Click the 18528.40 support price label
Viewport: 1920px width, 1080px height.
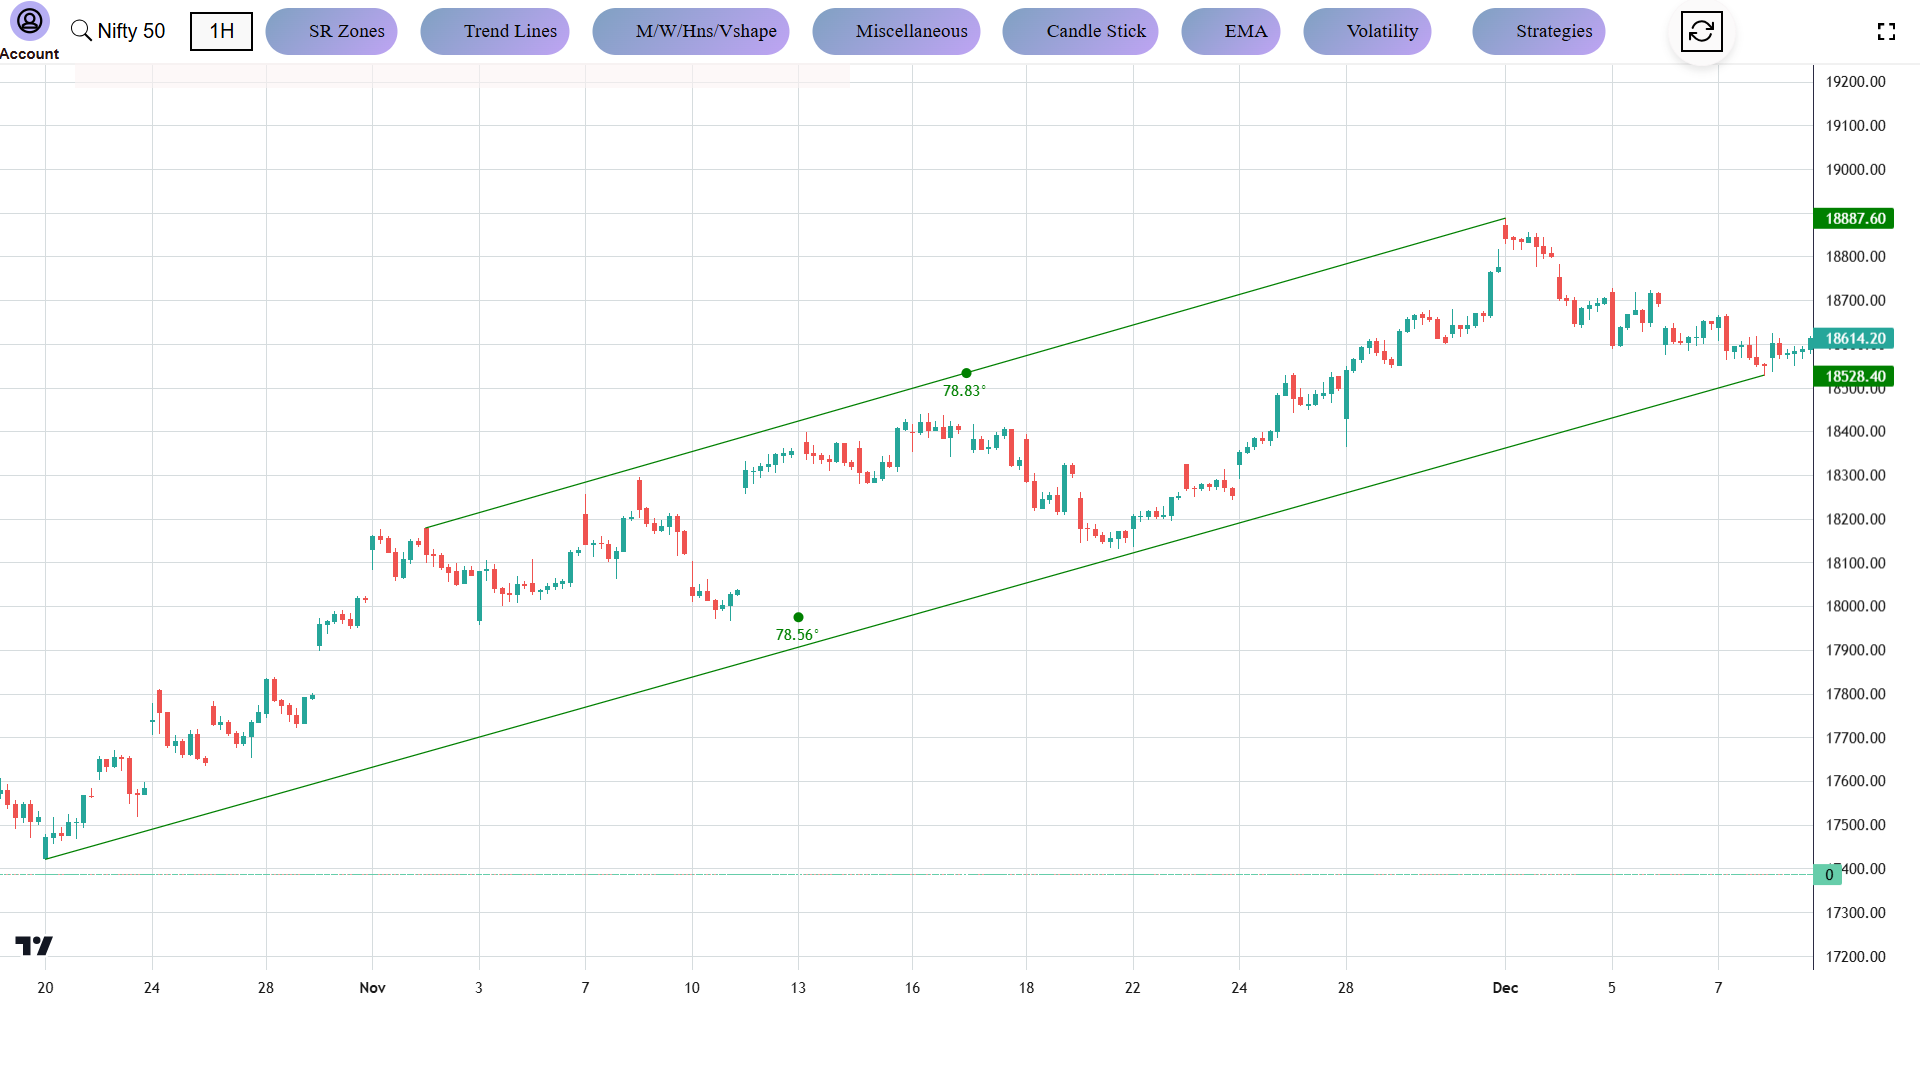pyautogui.click(x=1854, y=376)
